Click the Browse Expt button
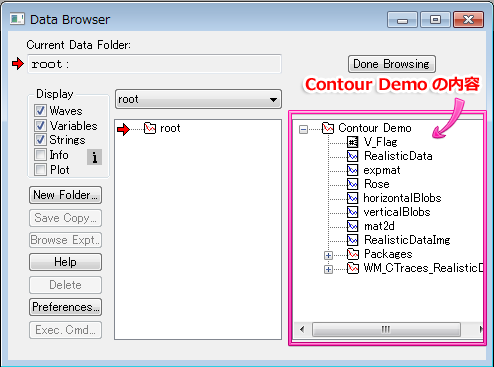Screen dimensions: 494x367 click(65, 240)
